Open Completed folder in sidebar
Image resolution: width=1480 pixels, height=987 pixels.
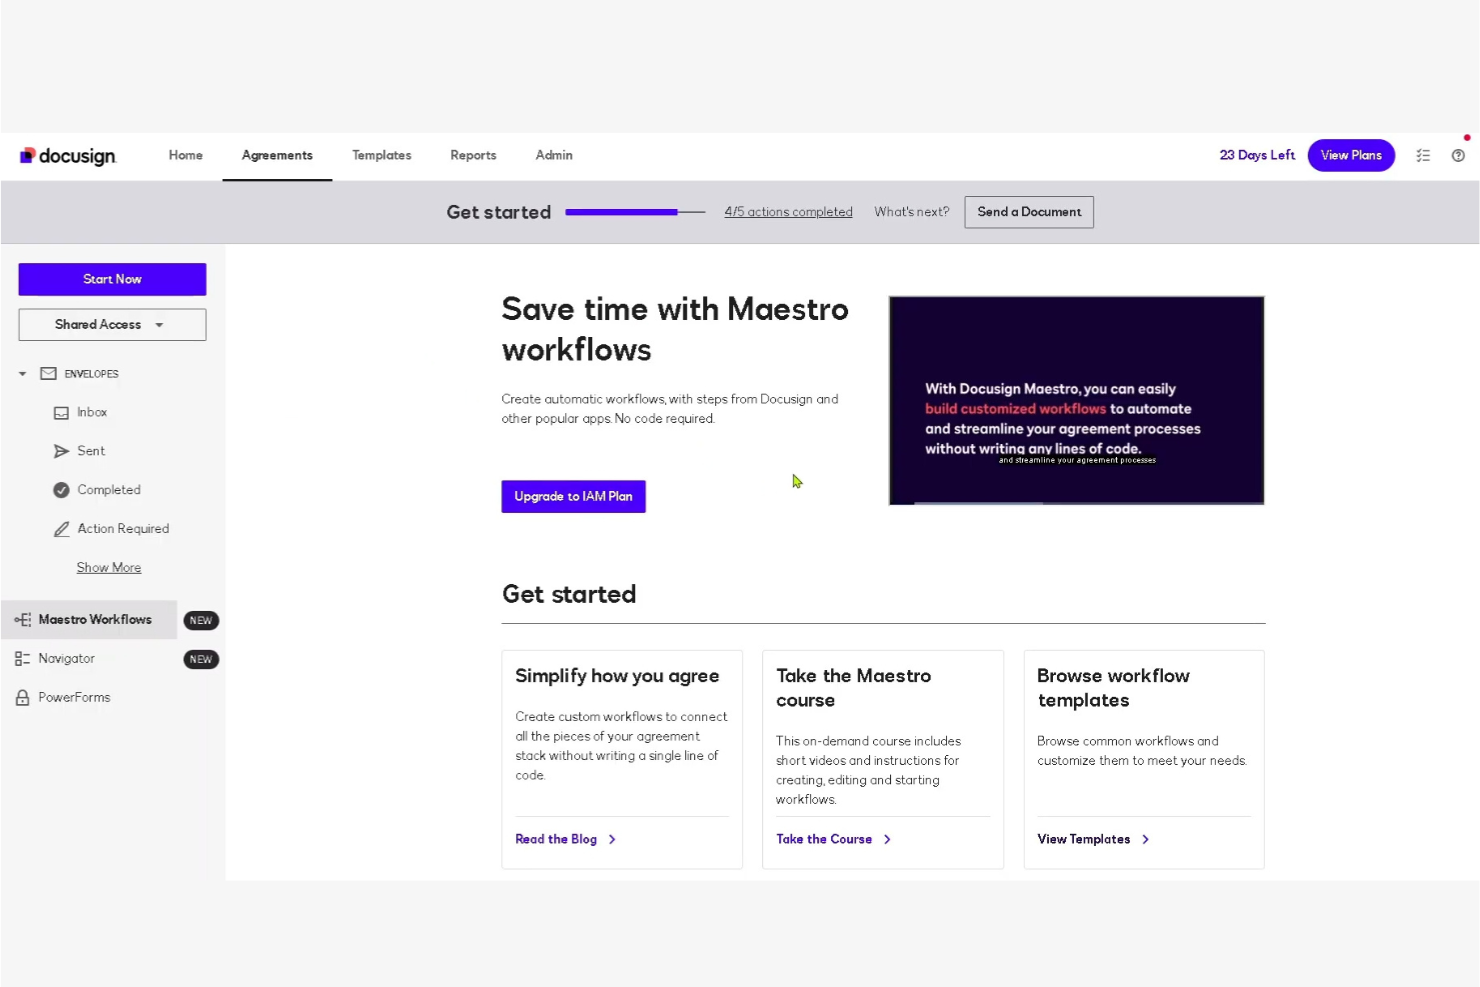109,490
